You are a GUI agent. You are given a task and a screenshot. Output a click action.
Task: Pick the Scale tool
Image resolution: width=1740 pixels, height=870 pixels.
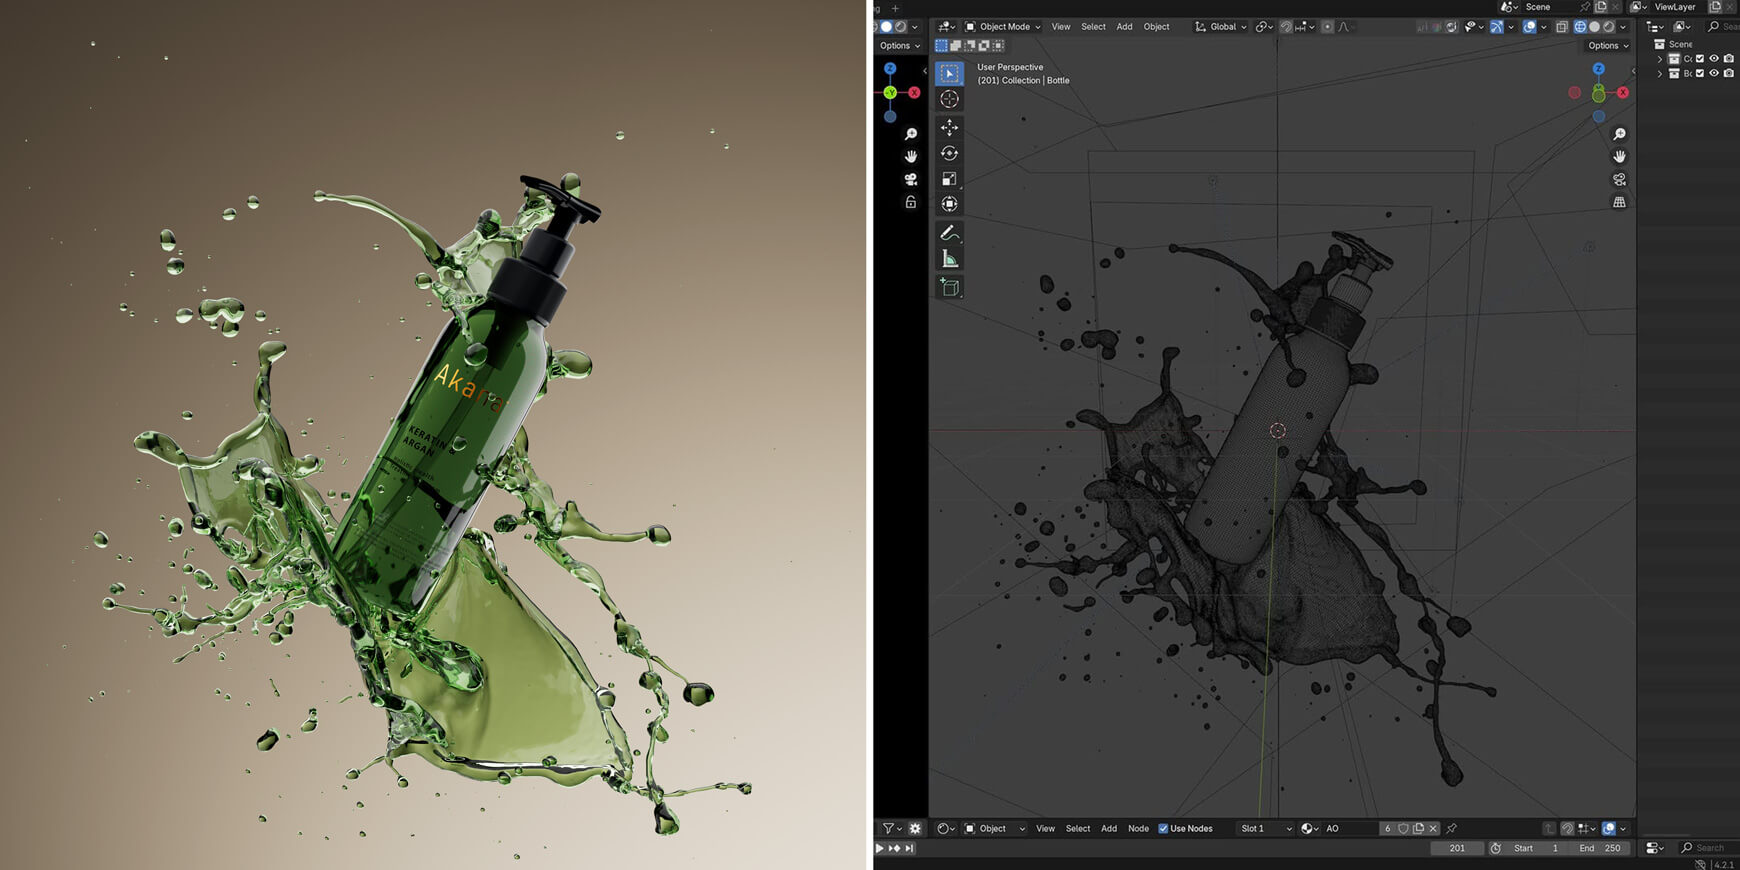(949, 178)
